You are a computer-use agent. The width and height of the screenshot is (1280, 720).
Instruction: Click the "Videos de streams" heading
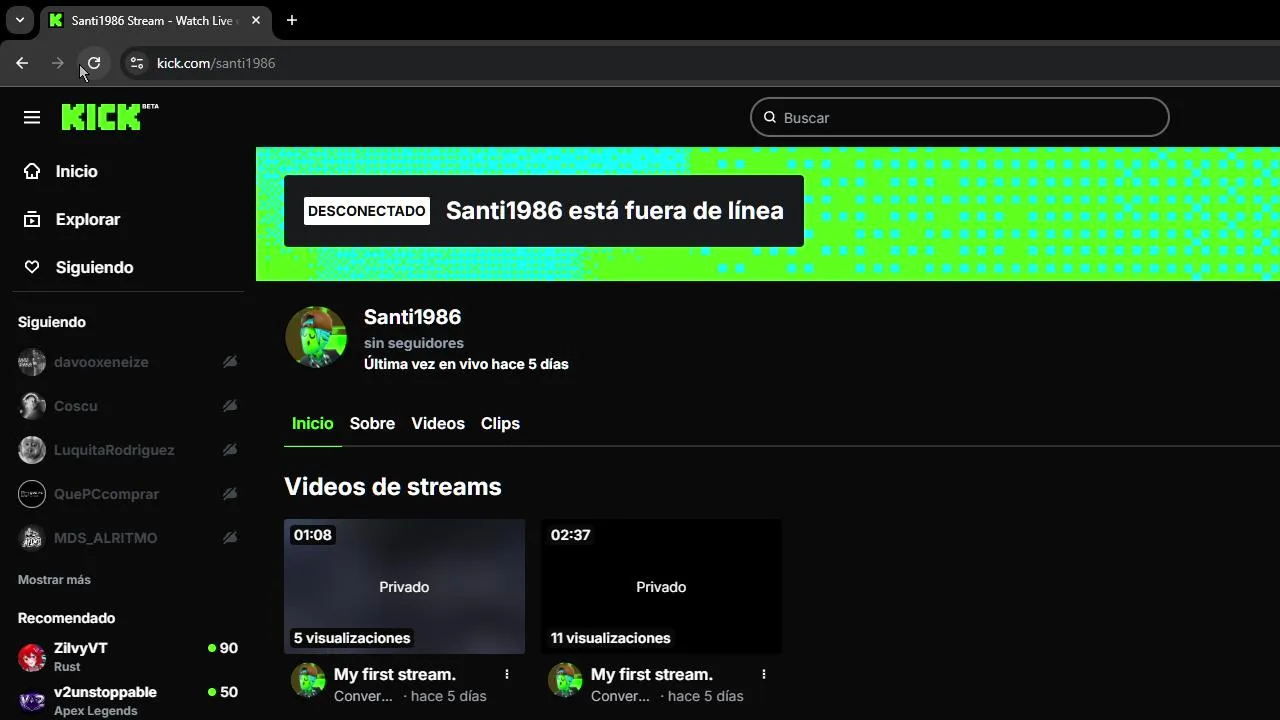point(393,487)
